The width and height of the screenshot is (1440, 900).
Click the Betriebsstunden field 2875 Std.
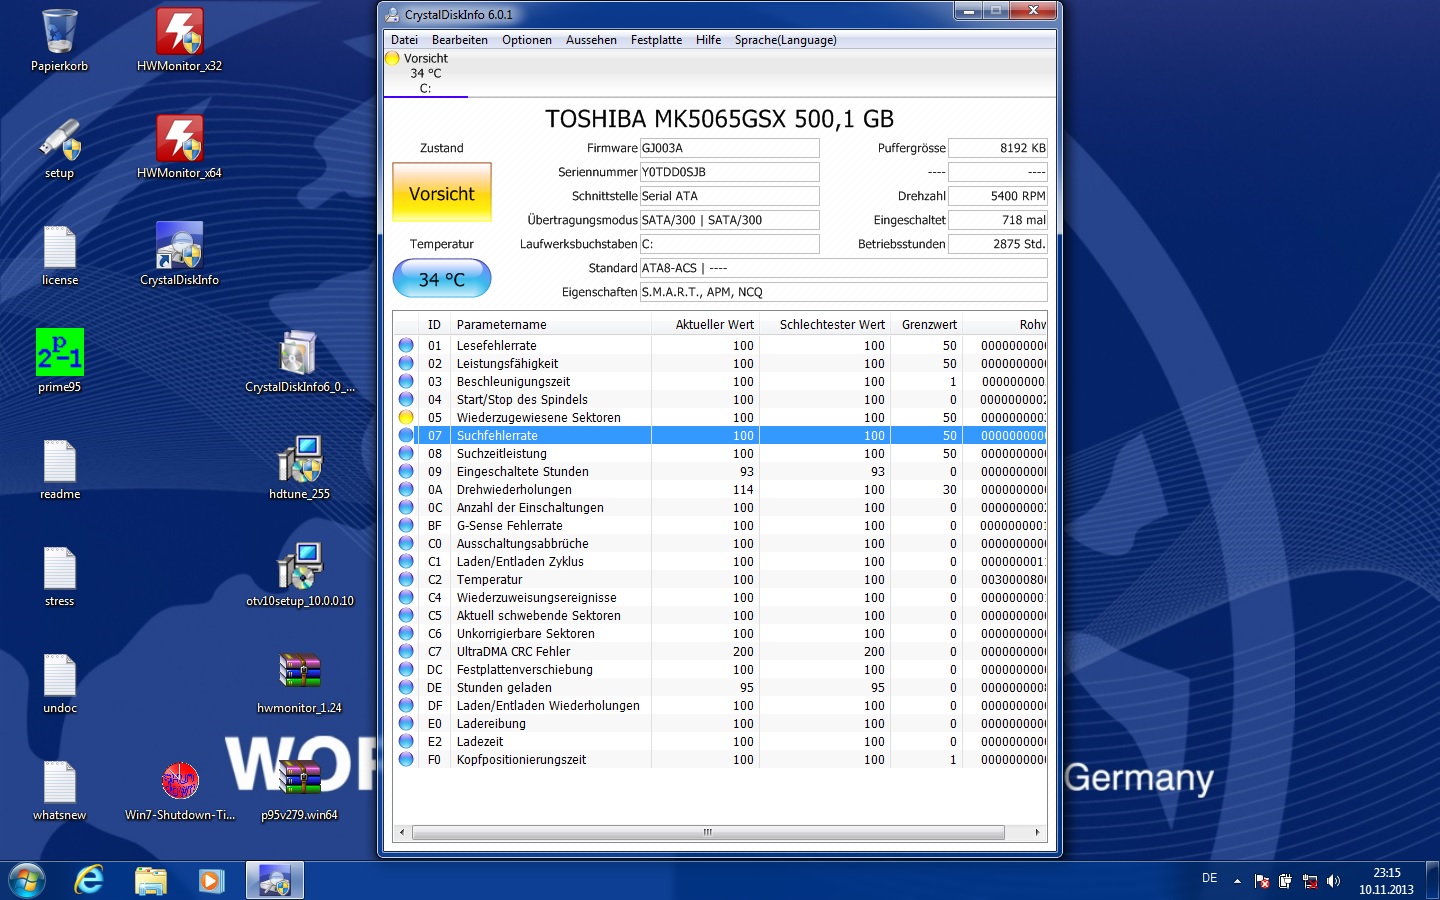(x=997, y=244)
